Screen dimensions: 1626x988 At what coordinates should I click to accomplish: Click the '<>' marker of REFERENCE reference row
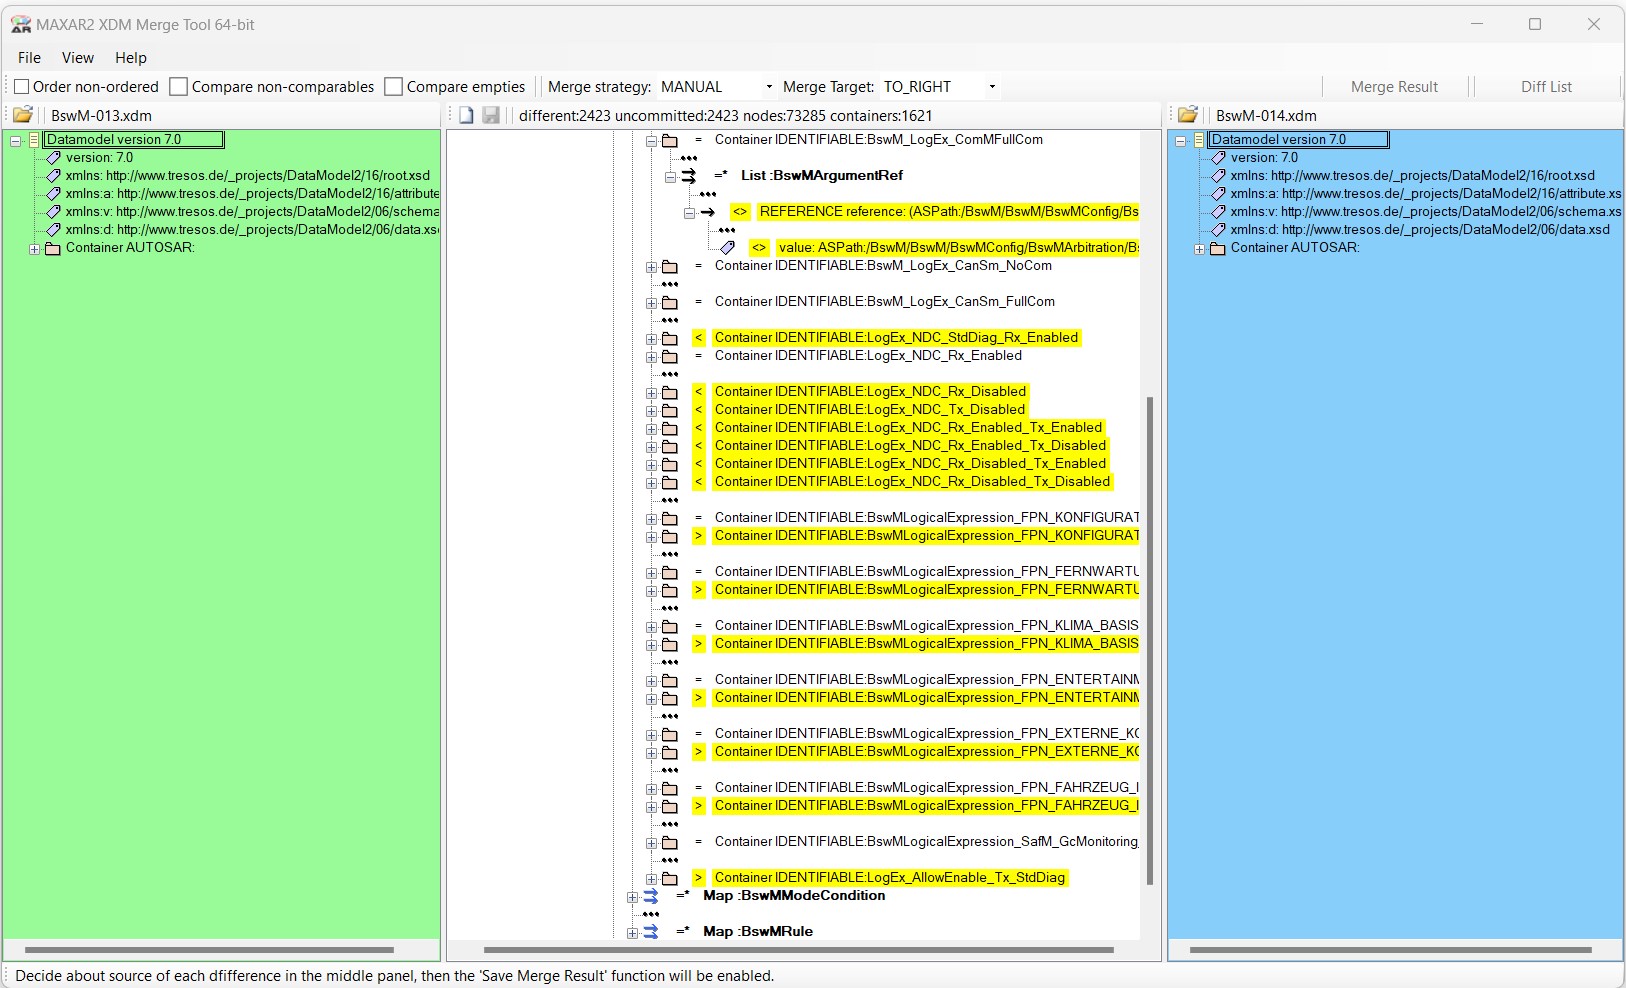click(740, 212)
